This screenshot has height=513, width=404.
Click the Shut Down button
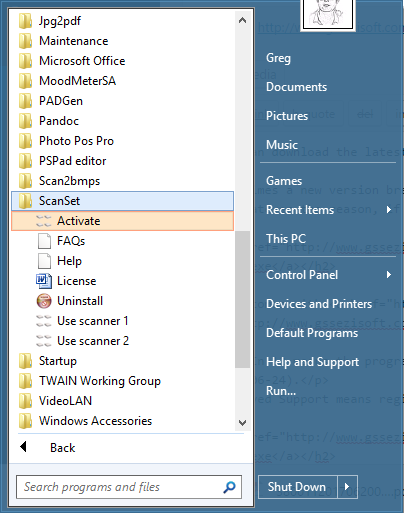(298, 487)
